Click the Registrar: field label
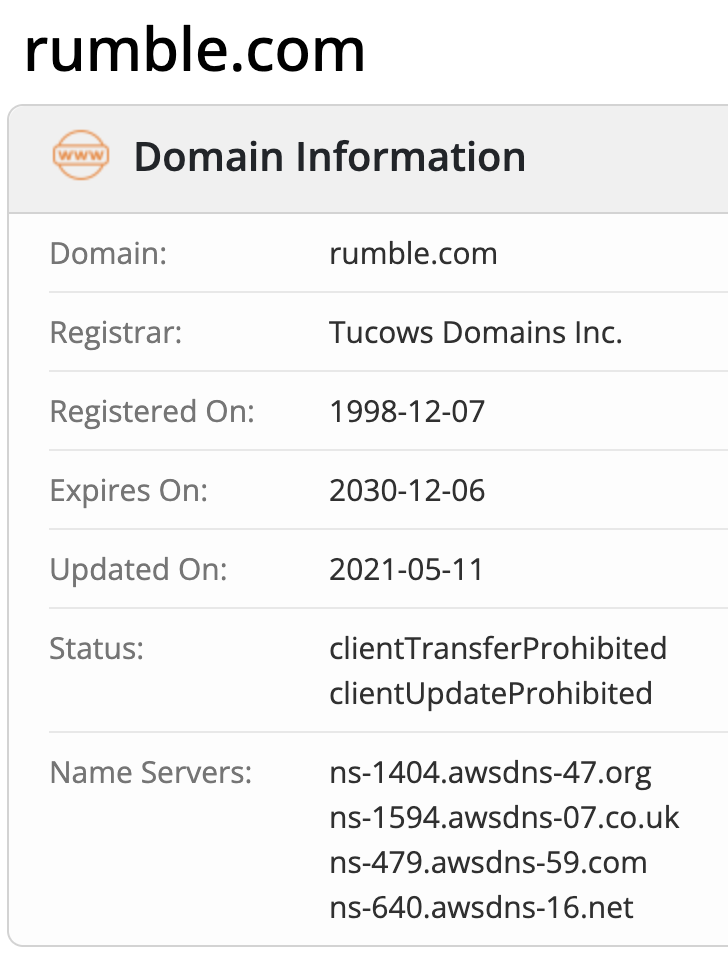 pos(116,332)
